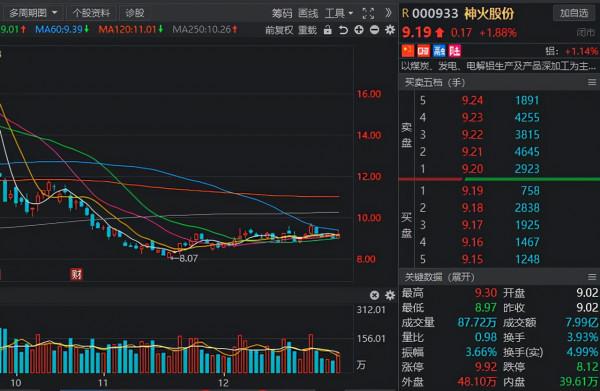Open the 关键数据 panel menu icon

(x=592, y=277)
